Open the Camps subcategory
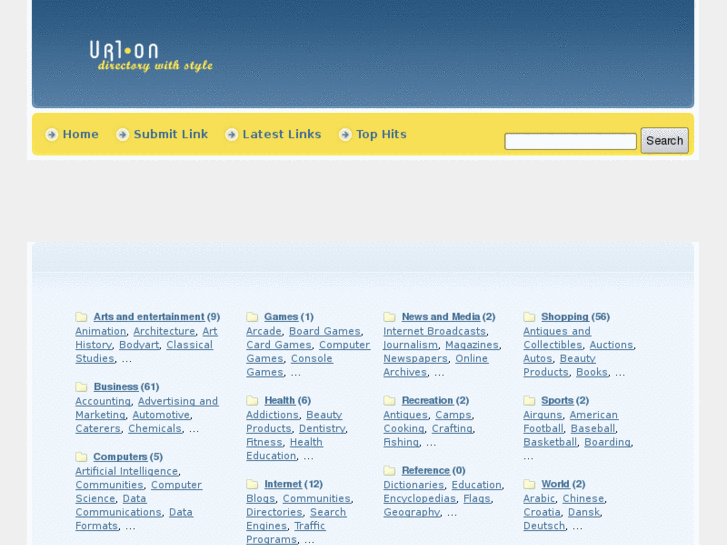This screenshot has width=727, height=545. 453,415
